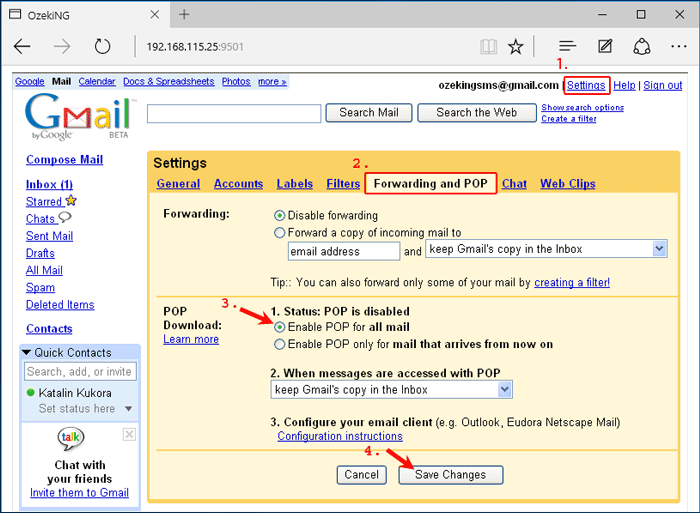This screenshot has height=513, width=700.
Task: Open the Chat settings tab
Action: (x=514, y=184)
